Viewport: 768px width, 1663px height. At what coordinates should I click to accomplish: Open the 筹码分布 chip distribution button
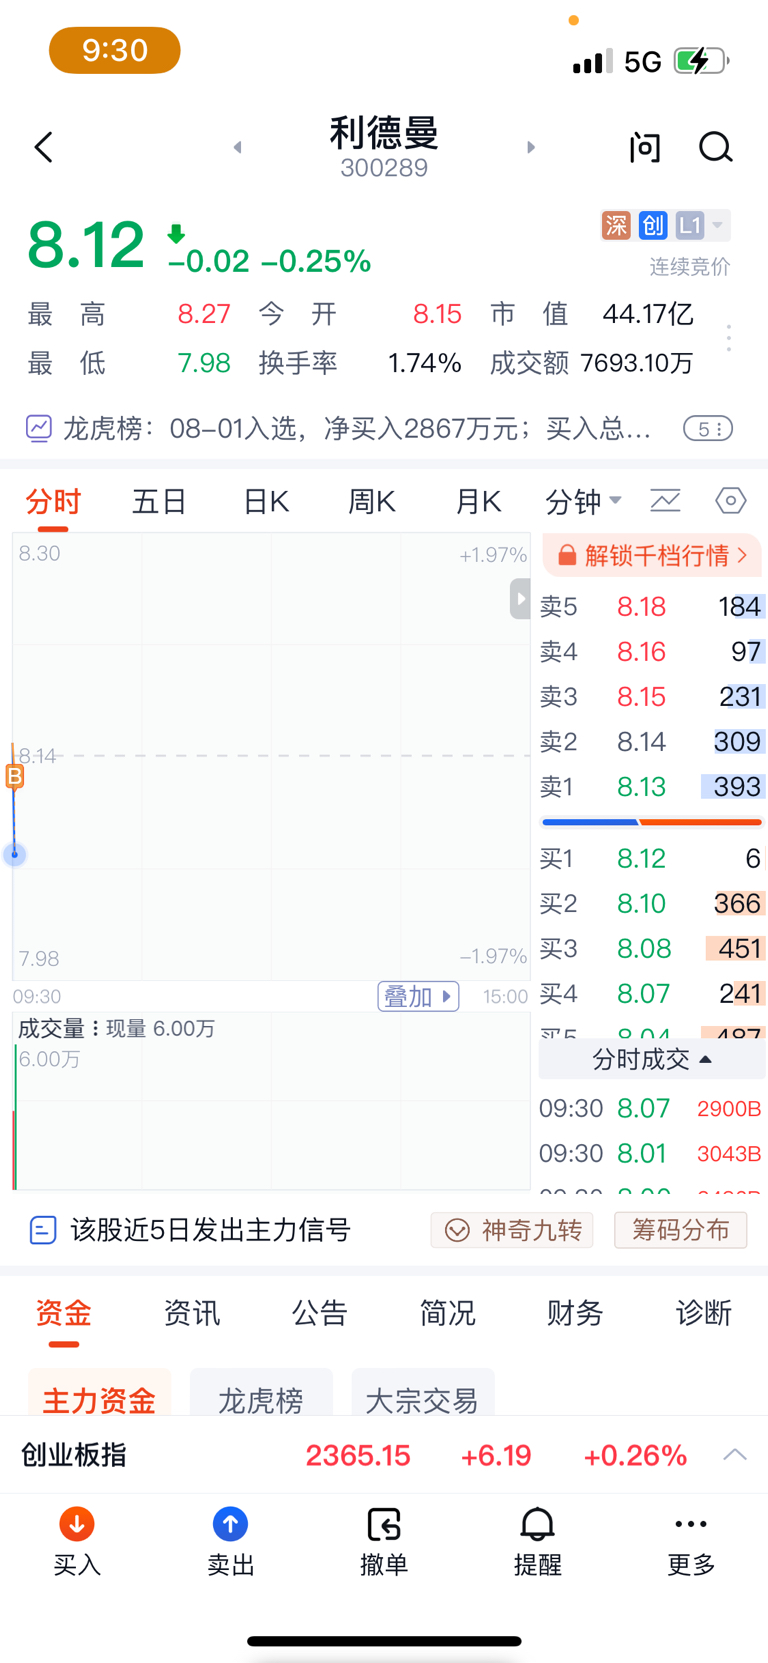(x=681, y=1230)
